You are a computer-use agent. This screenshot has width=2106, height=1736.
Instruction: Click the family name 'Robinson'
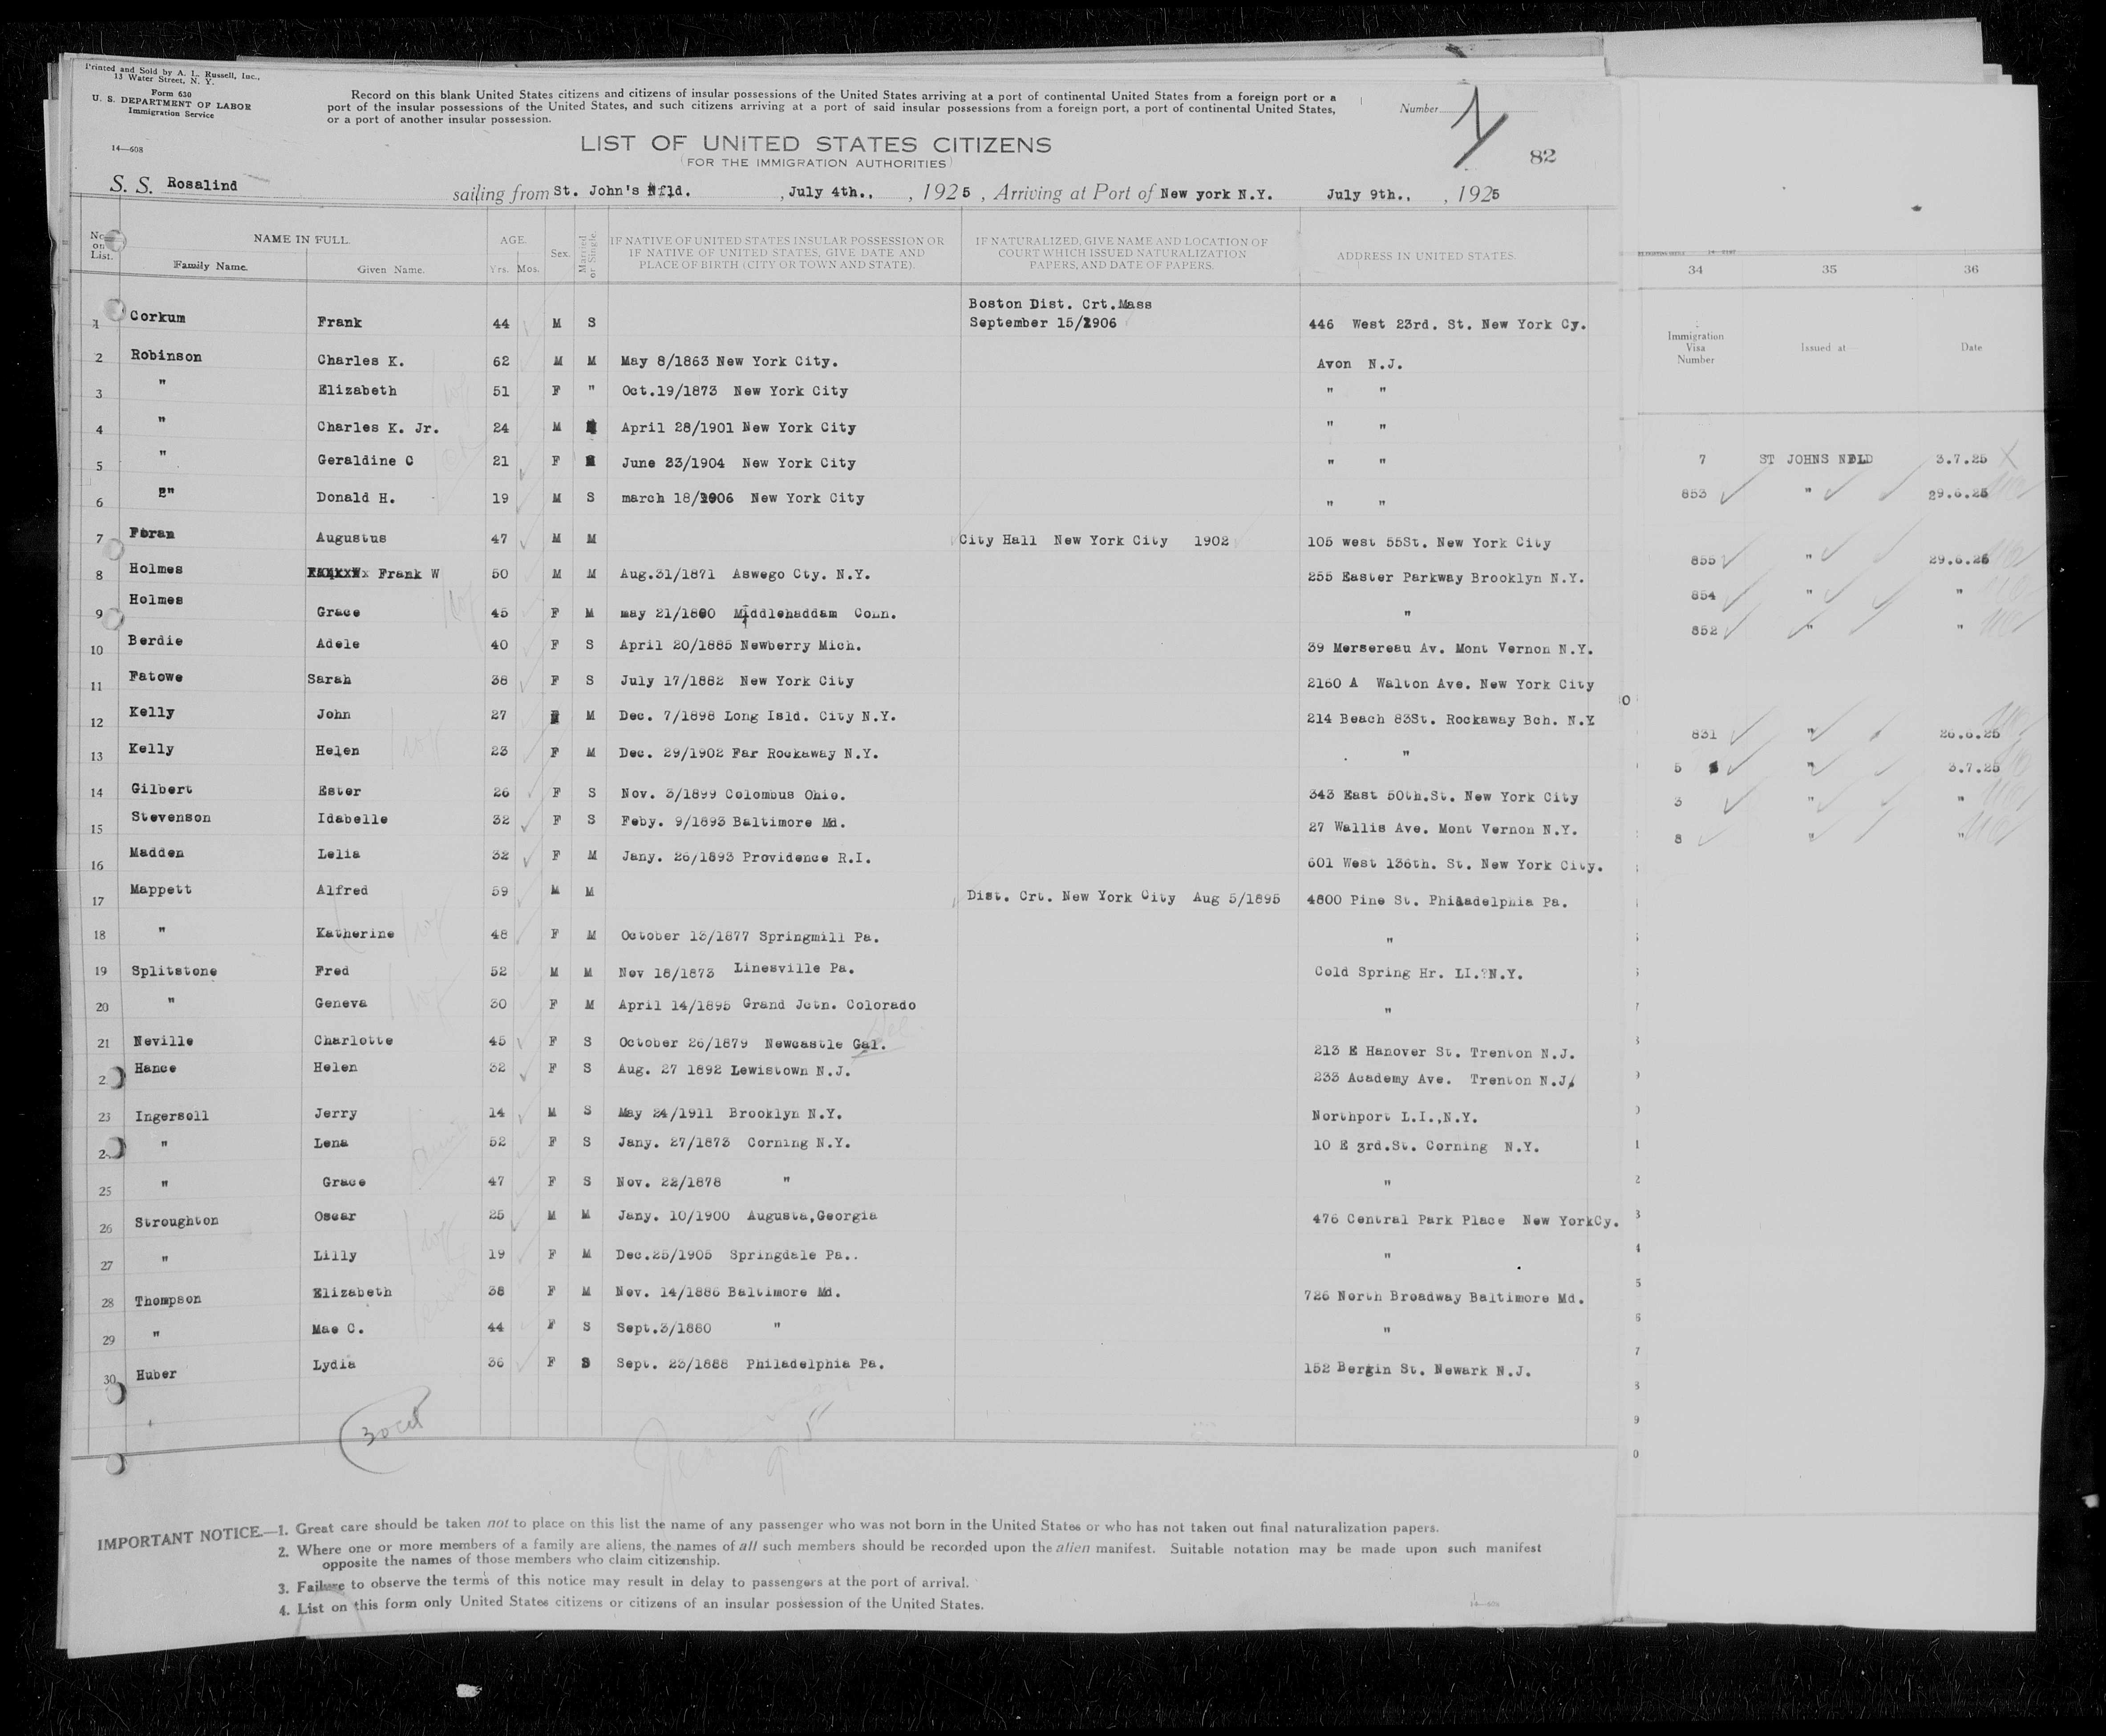166,356
